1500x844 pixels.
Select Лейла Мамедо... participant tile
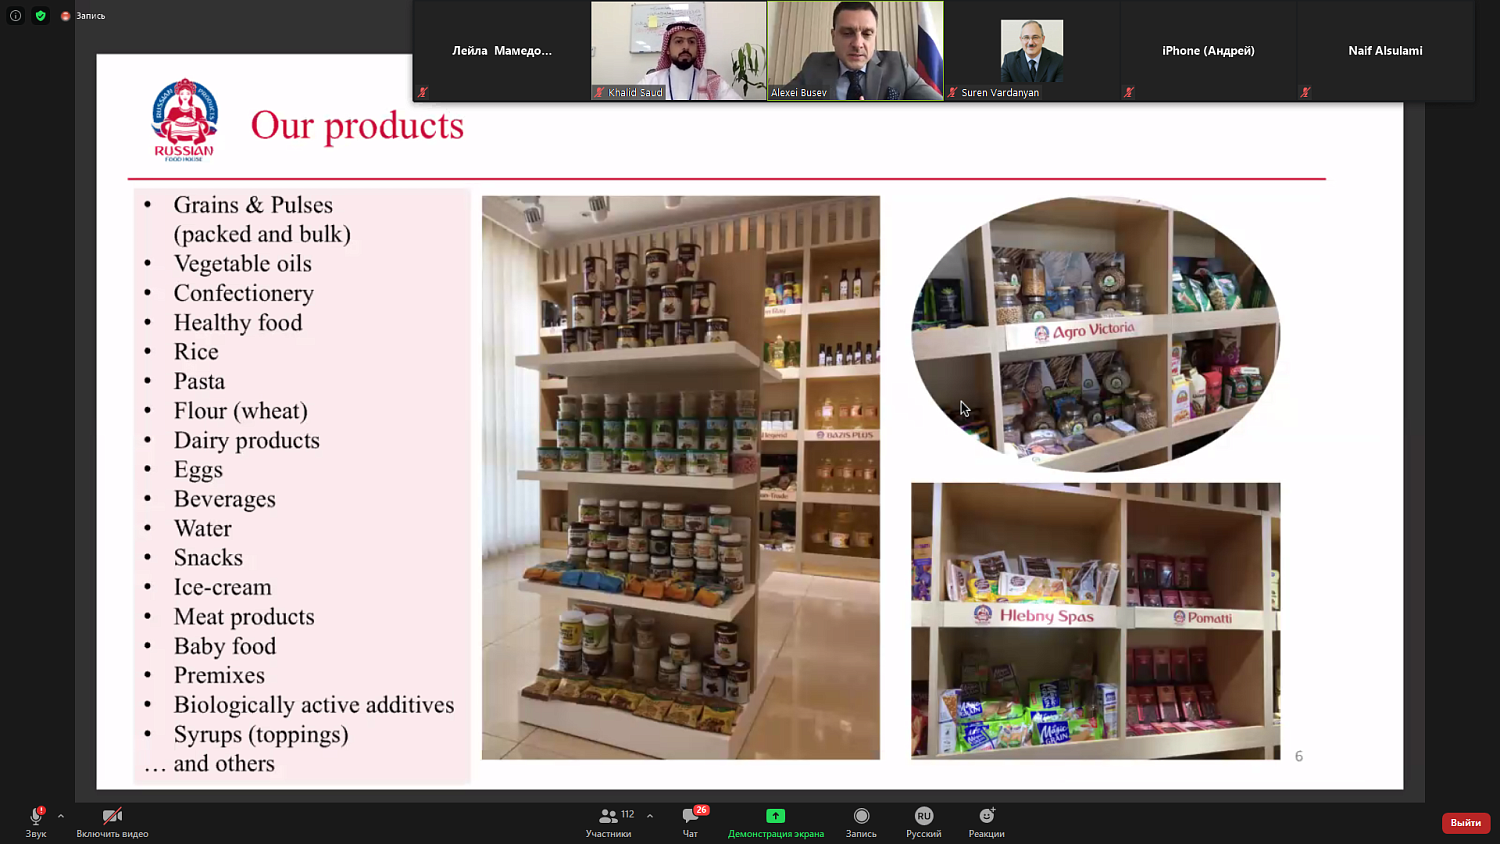pos(501,50)
